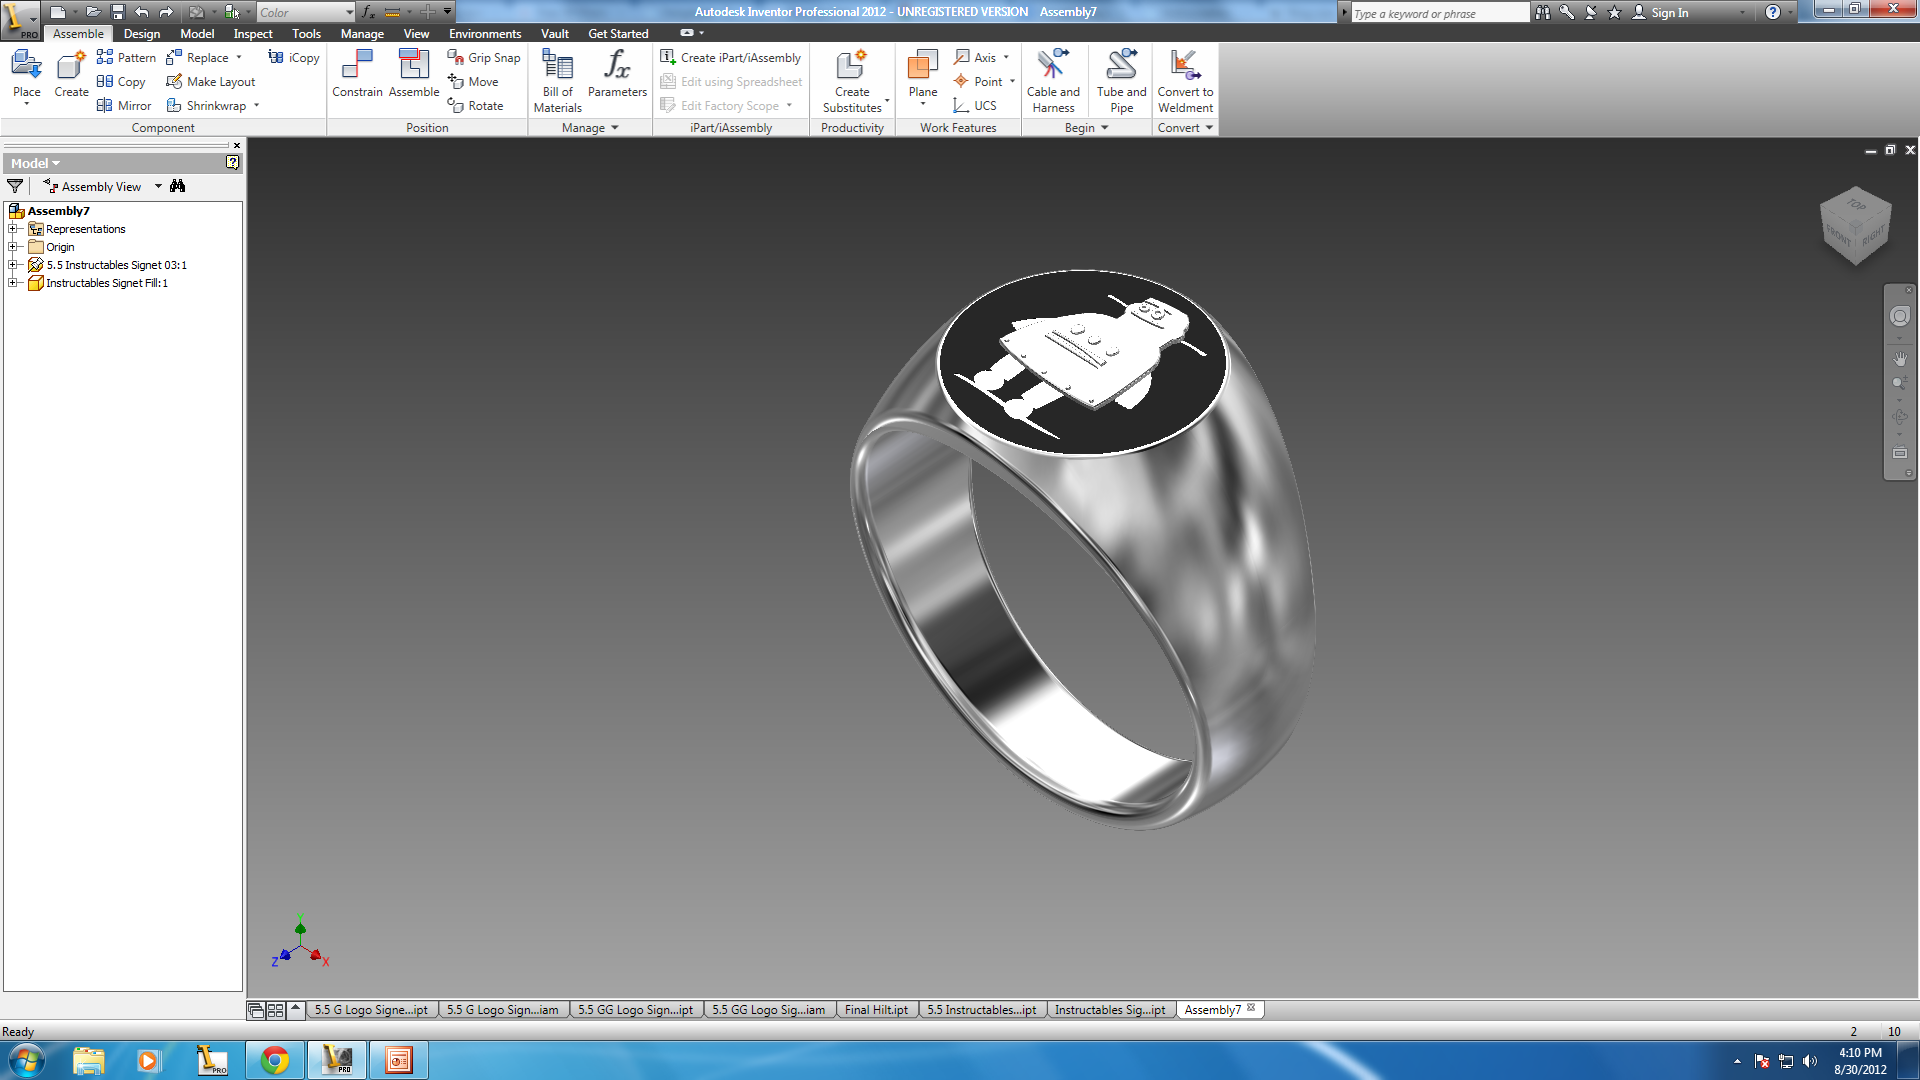Open Google Chrome from taskbar
The width and height of the screenshot is (1920, 1080).
pos(275,1060)
